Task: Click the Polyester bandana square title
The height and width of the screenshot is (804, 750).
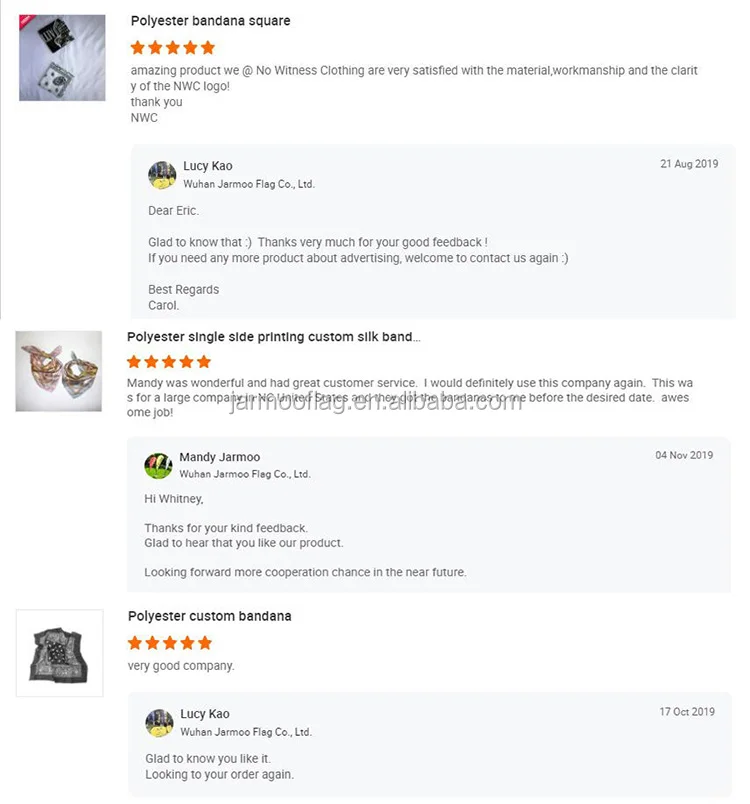Action: pyautogui.click(x=211, y=21)
